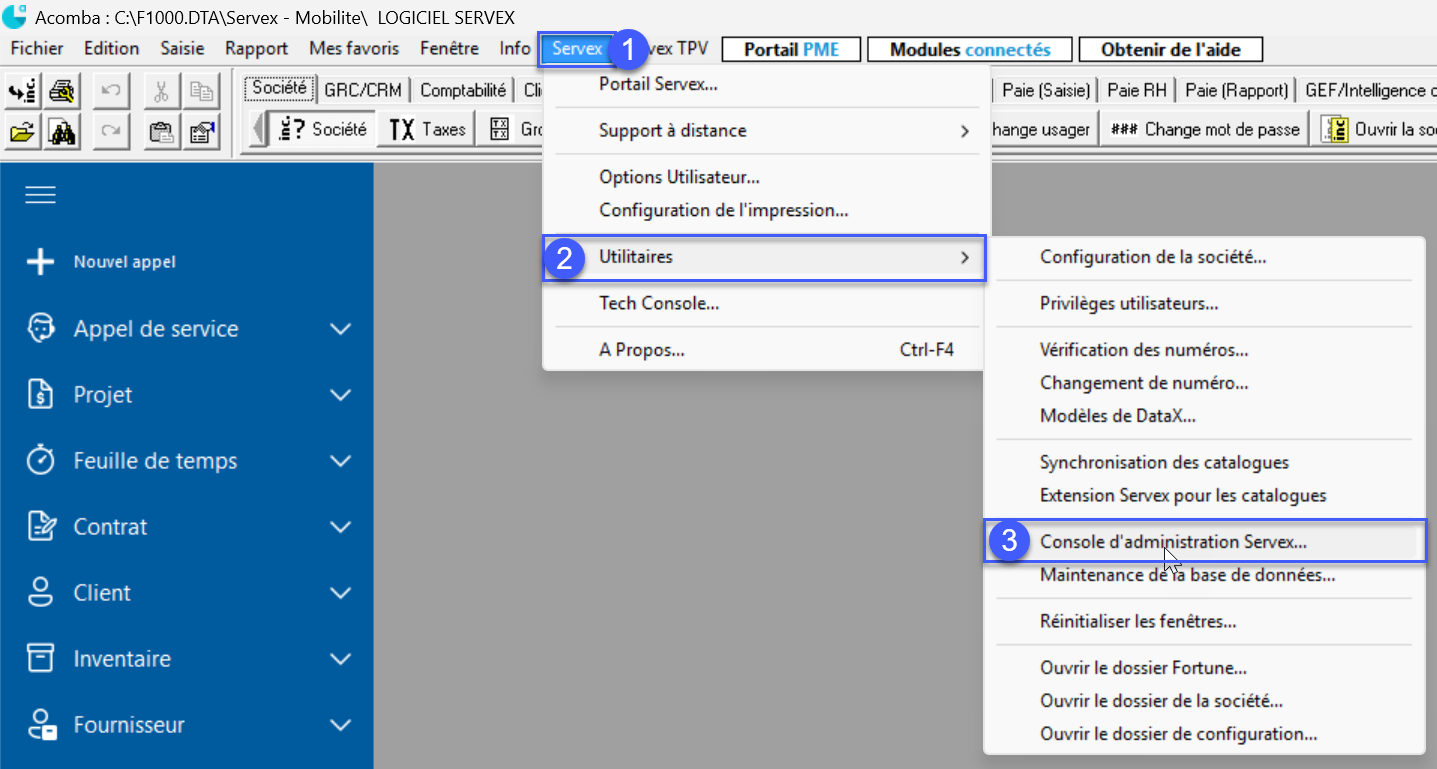Open the Mes favoris menu

click(354, 48)
